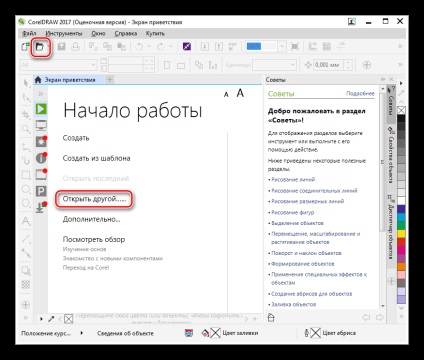Image resolution: width=424 pixels, height=360 pixels.
Task: Open the cursor position arrow in the status bar
Action: coord(82,333)
